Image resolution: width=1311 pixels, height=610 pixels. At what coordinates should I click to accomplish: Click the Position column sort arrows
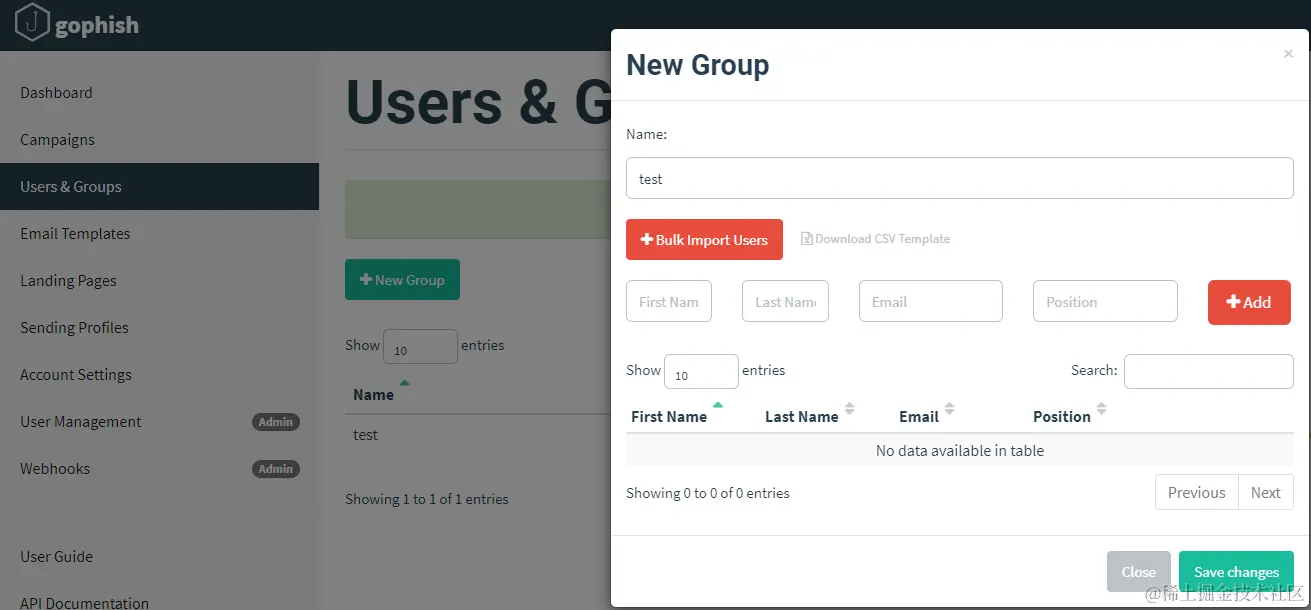(1101, 409)
